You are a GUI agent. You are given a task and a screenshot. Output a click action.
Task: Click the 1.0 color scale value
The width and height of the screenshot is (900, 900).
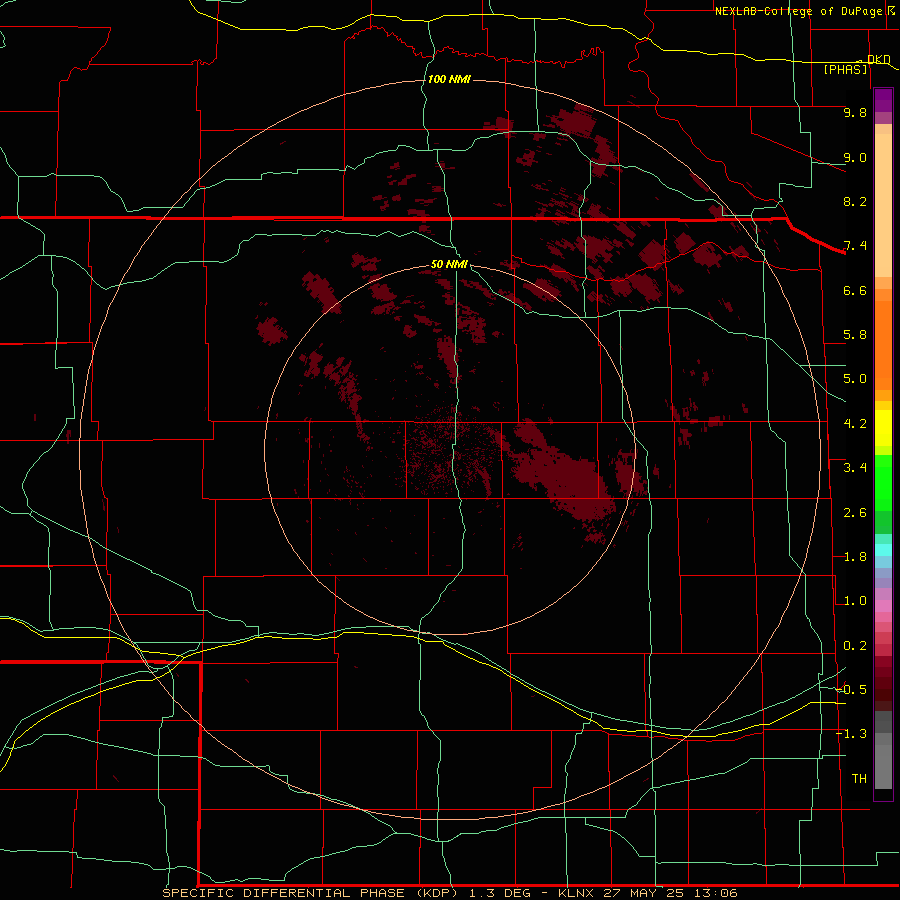pos(855,601)
